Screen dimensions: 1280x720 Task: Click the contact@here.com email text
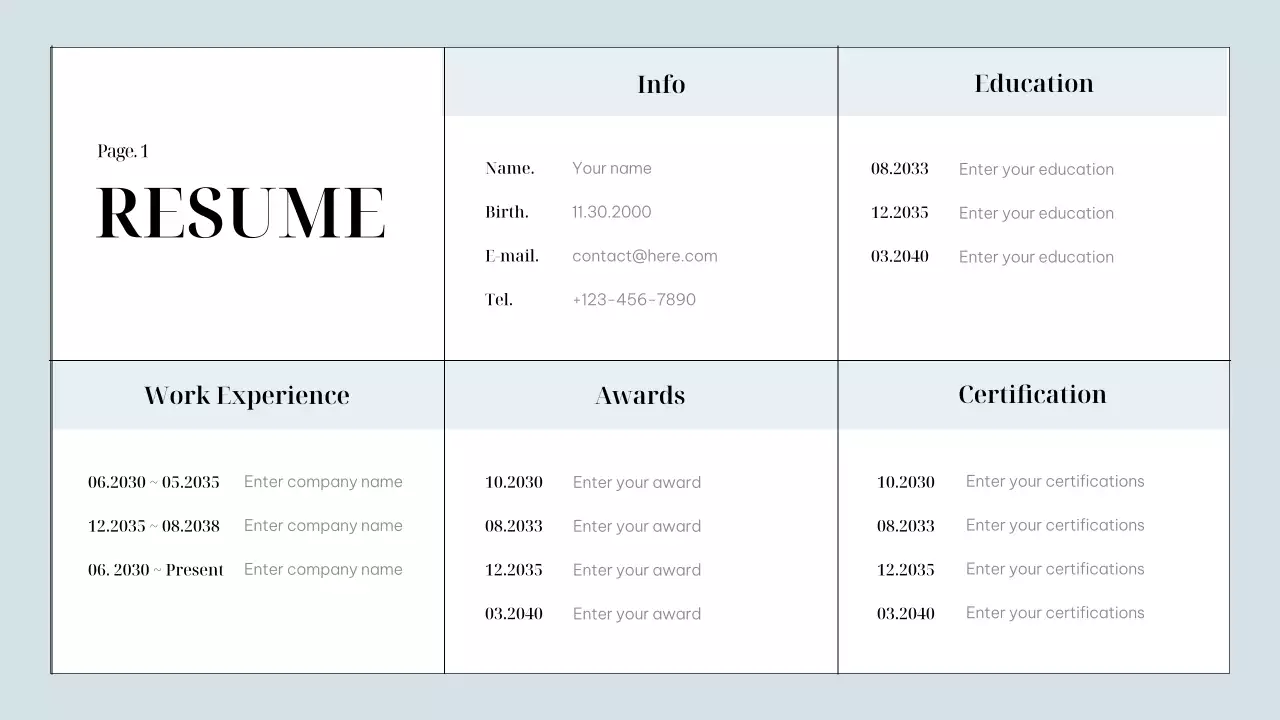click(644, 256)
